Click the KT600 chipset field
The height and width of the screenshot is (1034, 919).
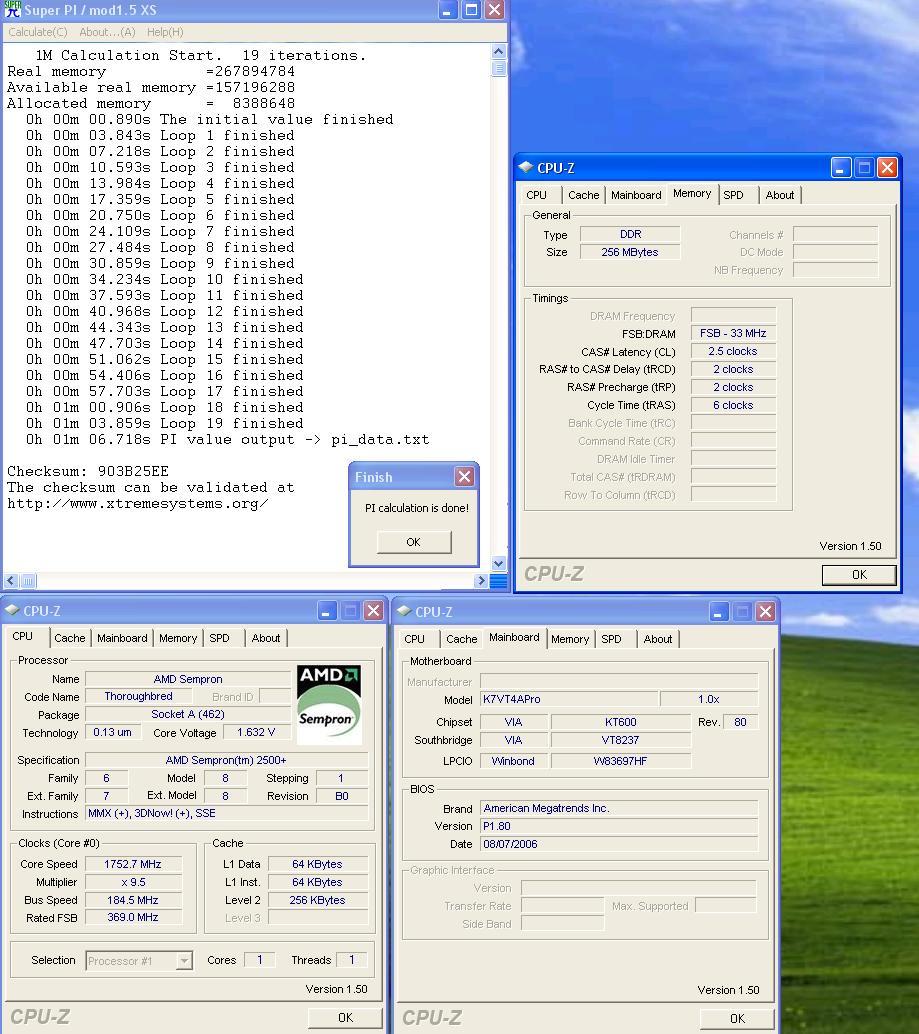(621, 722)
